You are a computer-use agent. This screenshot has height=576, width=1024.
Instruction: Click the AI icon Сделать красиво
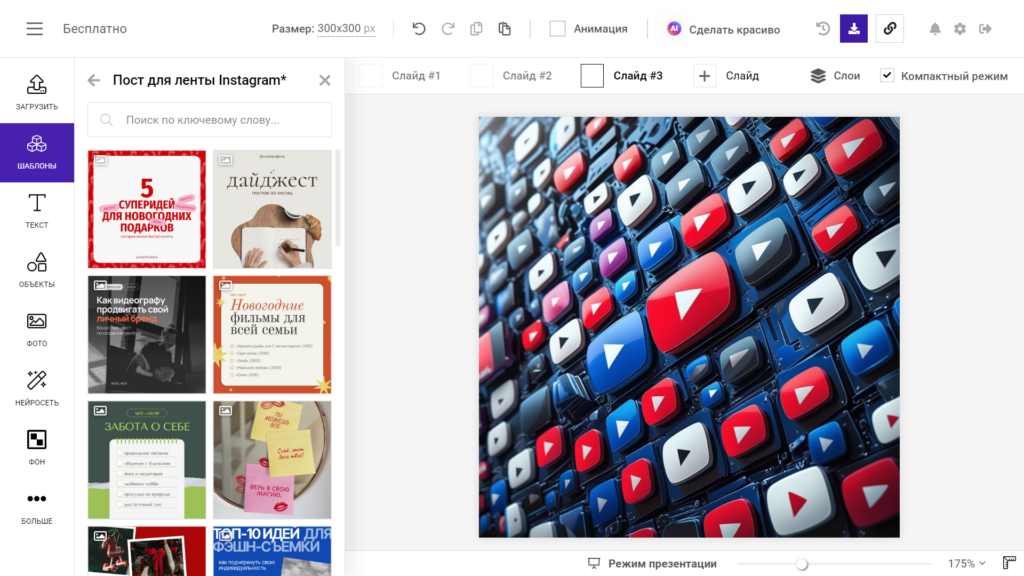pos(674,29)
